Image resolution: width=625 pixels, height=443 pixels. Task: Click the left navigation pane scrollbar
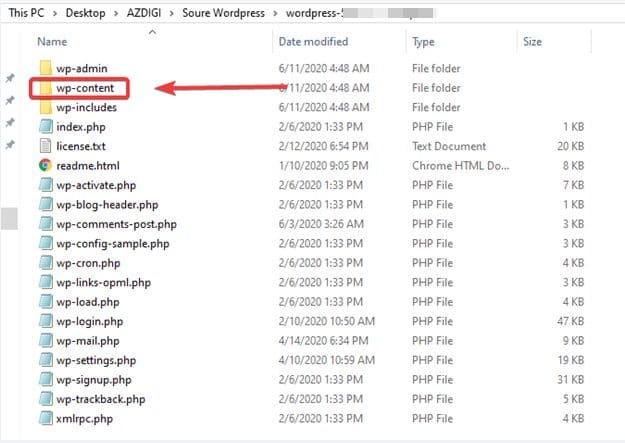pyautogui.click(x=10, y=218)
